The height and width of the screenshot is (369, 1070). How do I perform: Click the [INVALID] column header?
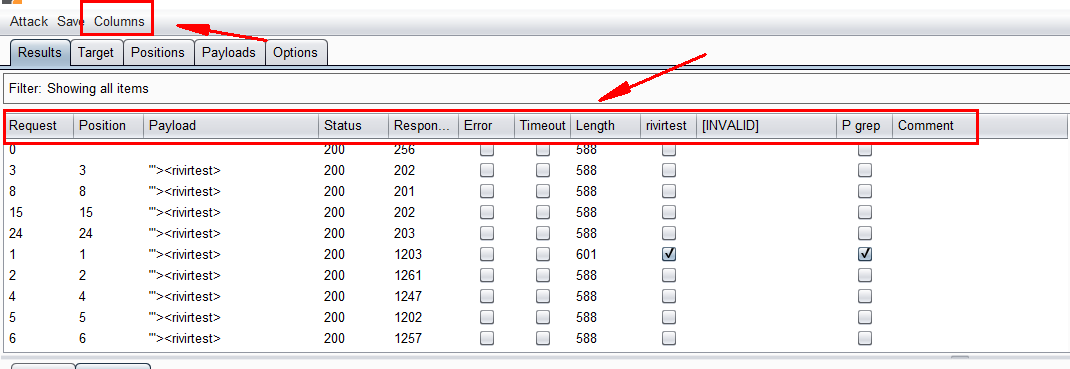[766, 126]
